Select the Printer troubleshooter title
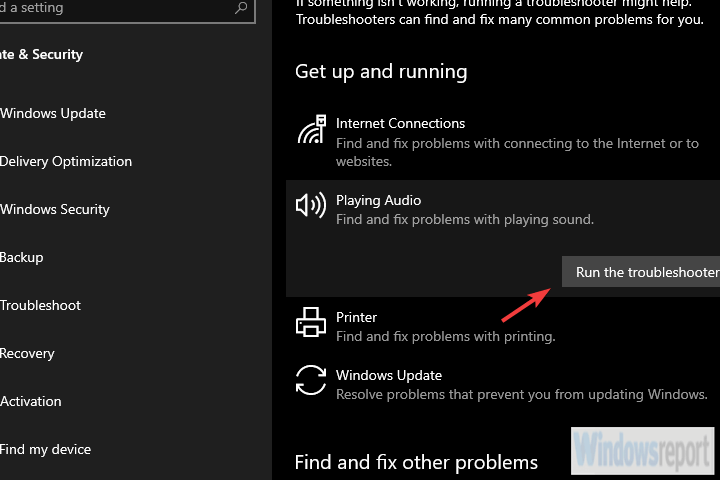This screenshot has width=720, height=480. click(356, 317)
